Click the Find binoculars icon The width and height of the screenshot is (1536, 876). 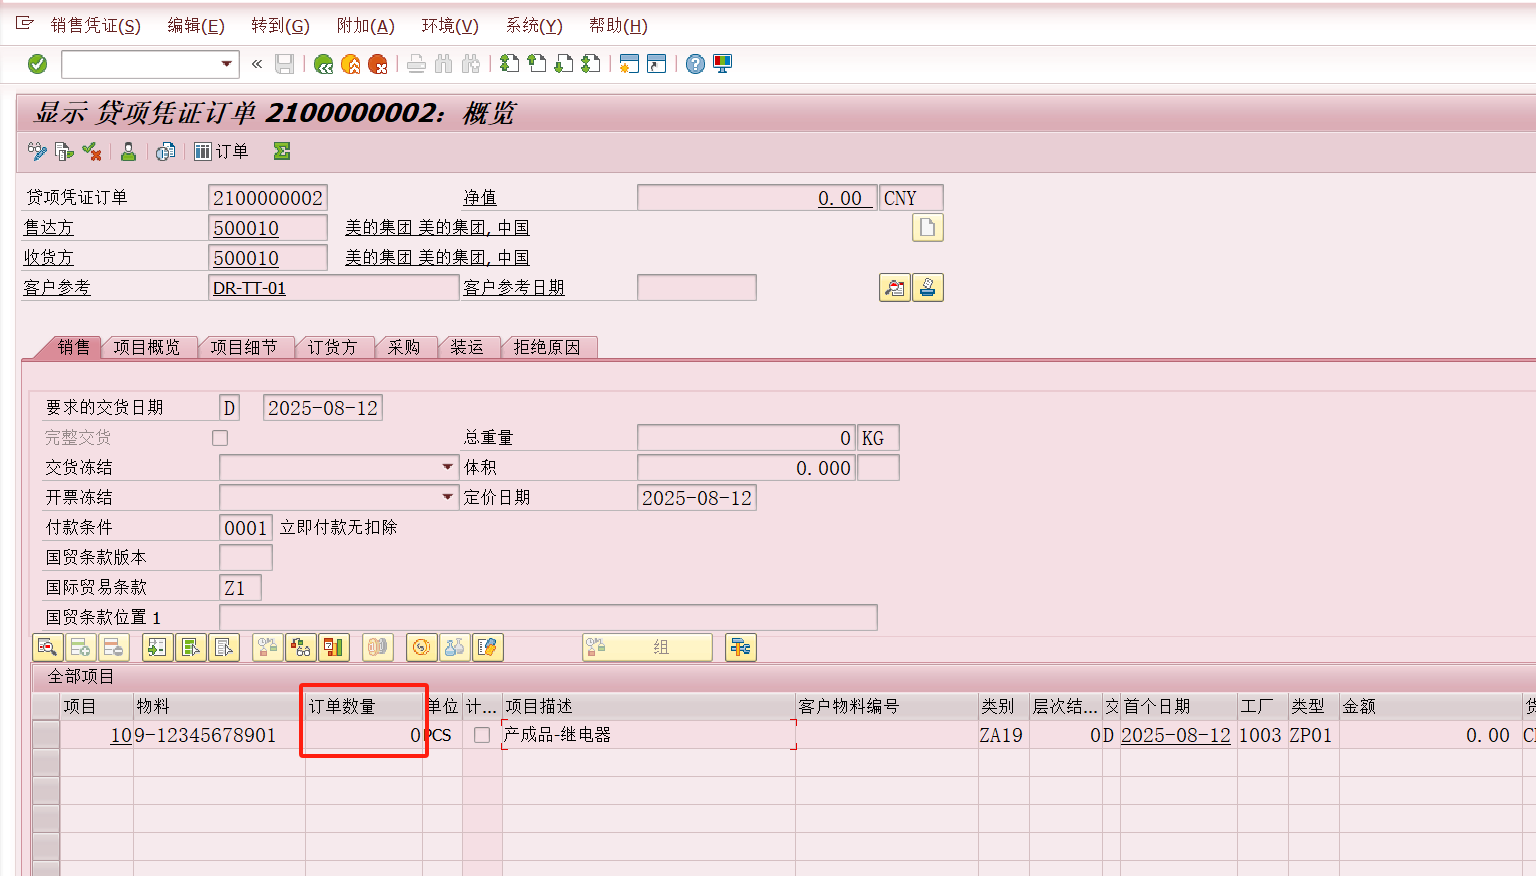[444, 64]
